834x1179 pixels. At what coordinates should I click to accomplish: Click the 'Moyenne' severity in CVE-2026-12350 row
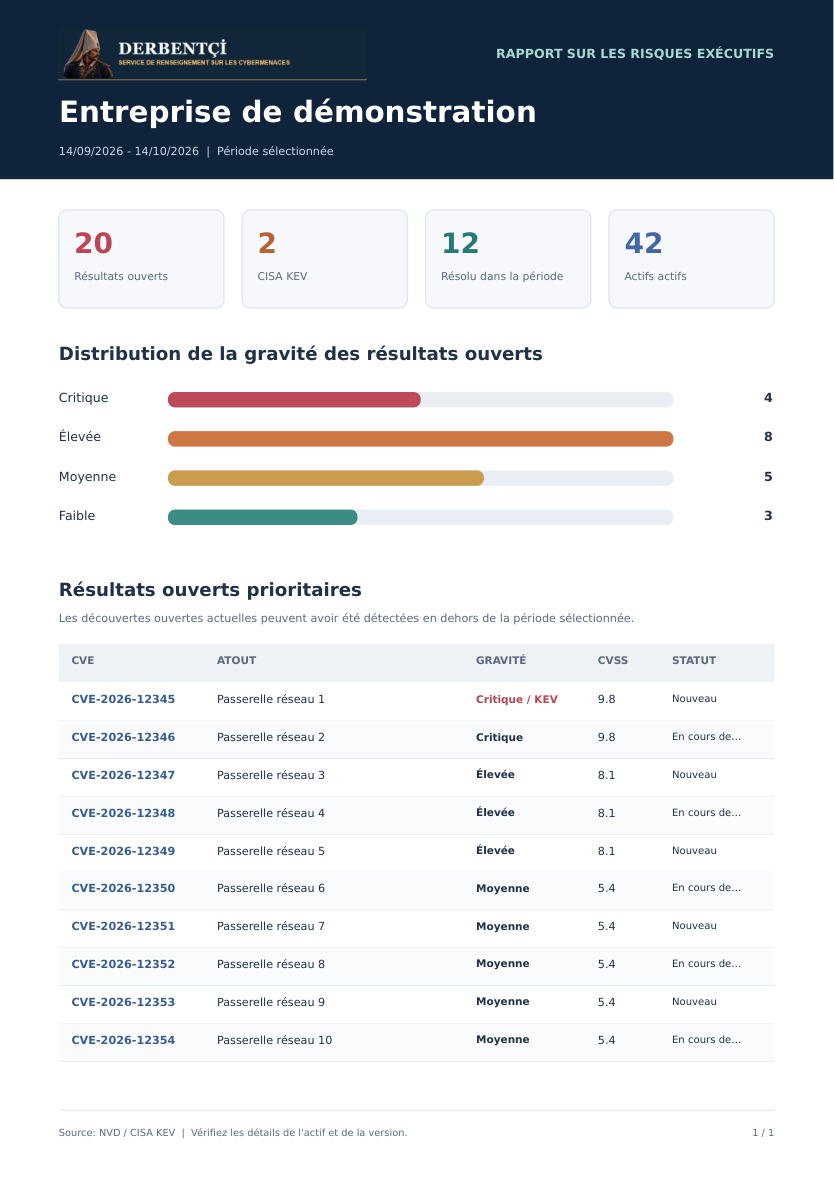[502, 889]
